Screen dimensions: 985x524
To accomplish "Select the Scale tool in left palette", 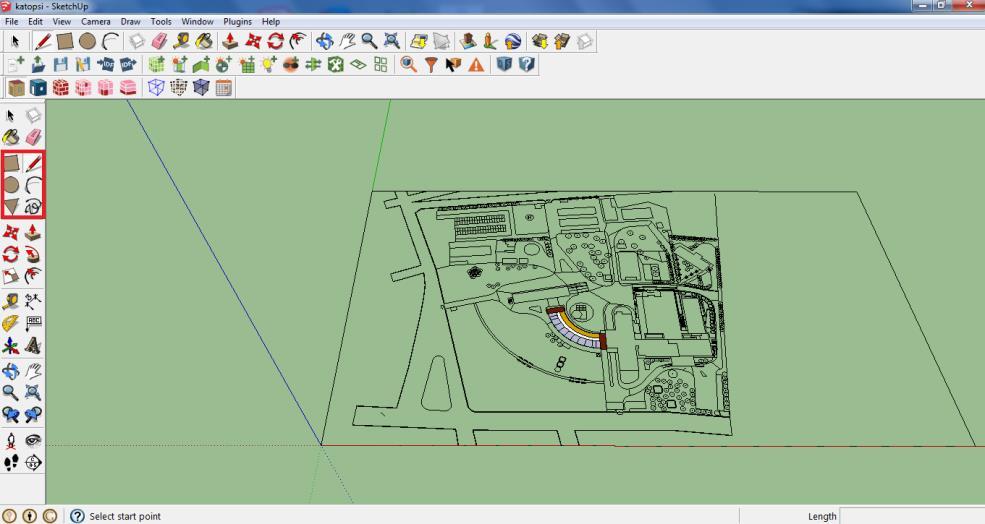I will 11,276.
